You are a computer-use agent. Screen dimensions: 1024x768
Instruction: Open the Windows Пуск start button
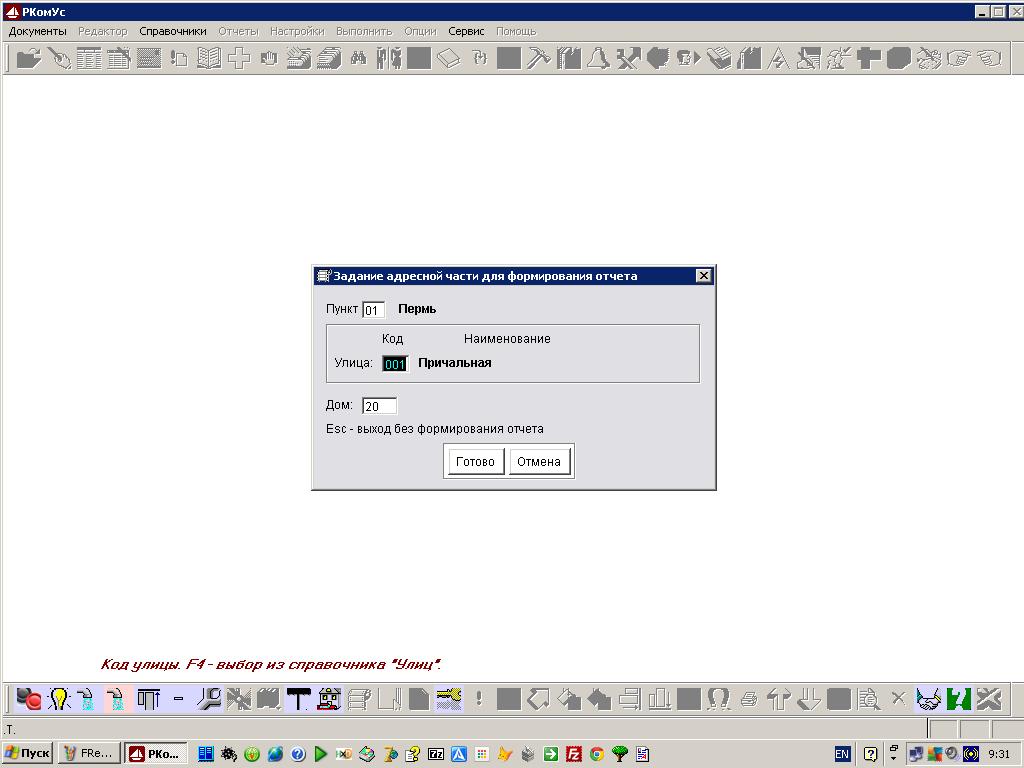[x=28, y=753]
